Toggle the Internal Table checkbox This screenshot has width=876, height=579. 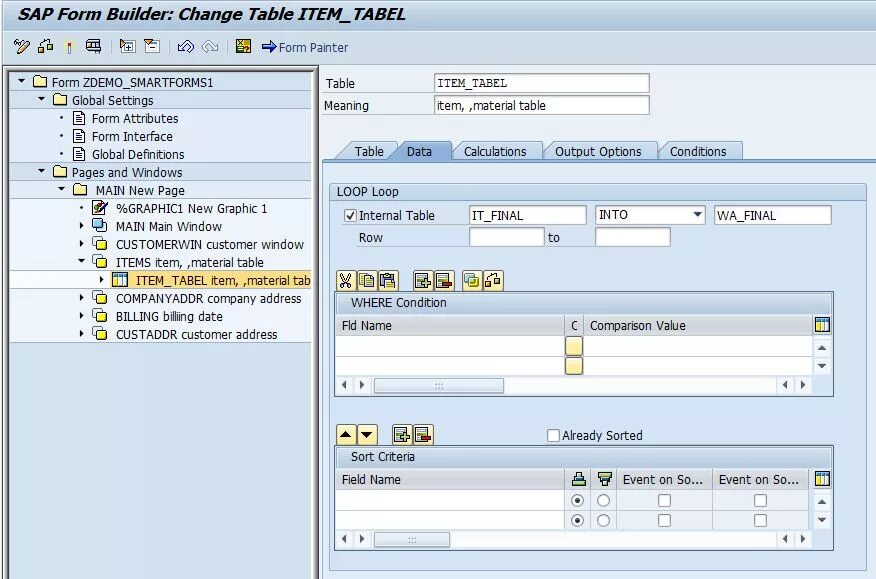[350, 216]
